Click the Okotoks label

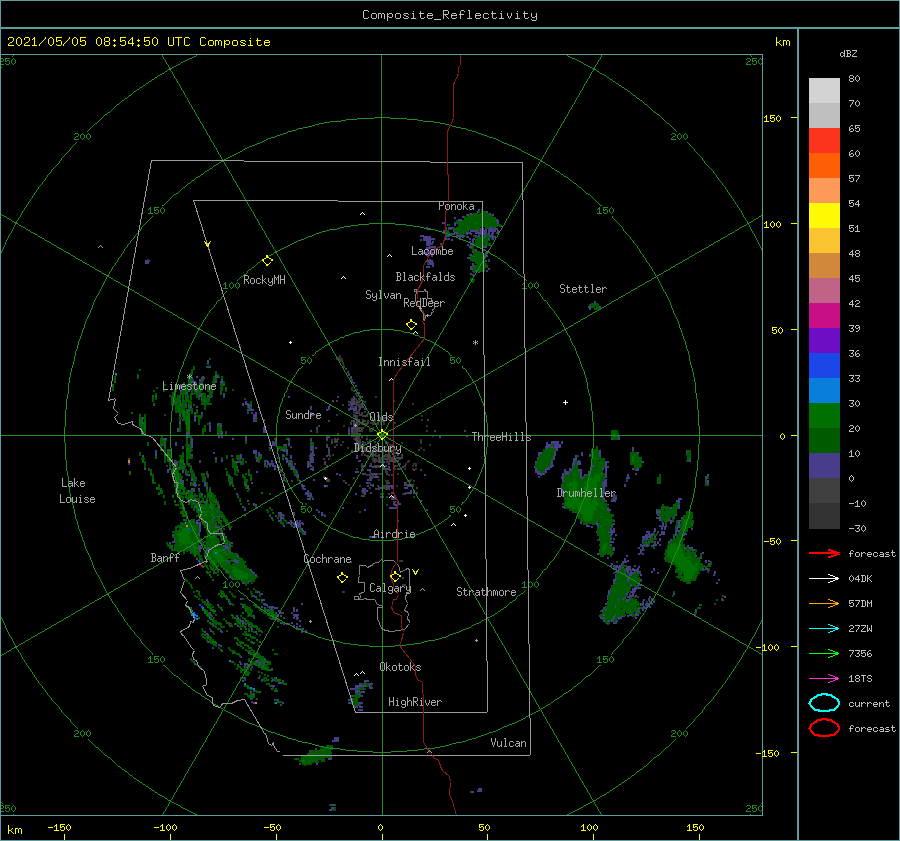(400, 667)
